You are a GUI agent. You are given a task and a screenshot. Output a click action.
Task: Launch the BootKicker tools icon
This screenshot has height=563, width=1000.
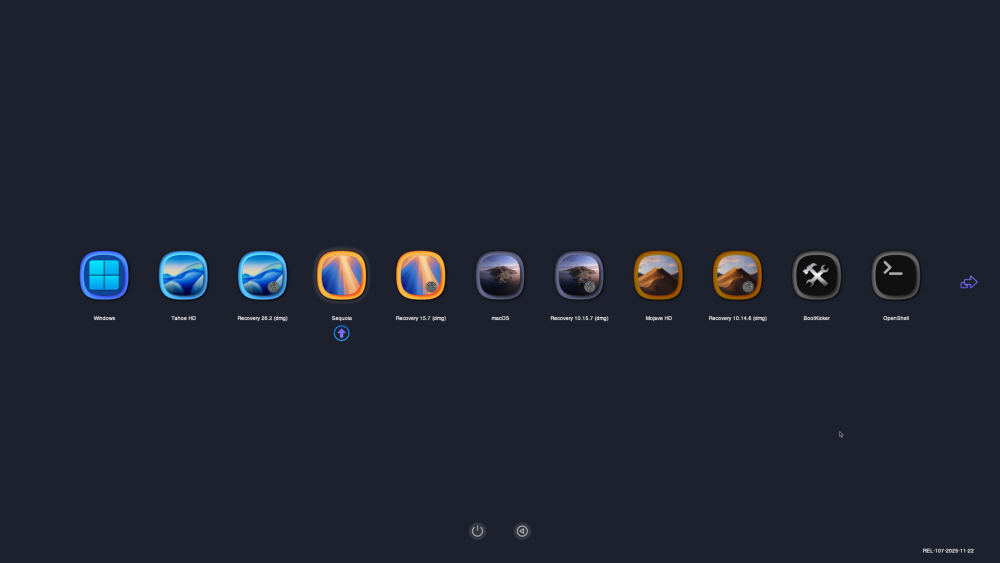click(x=816, y=275)
